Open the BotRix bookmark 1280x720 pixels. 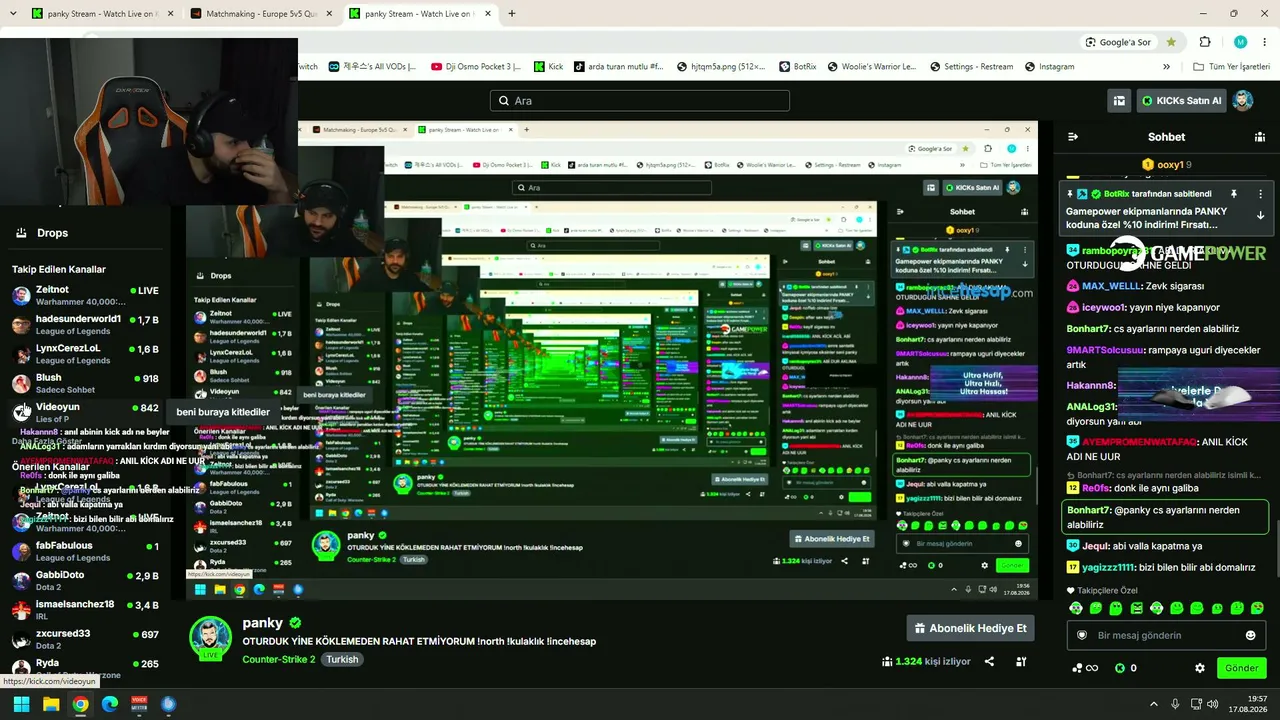[x=796, y=67]
